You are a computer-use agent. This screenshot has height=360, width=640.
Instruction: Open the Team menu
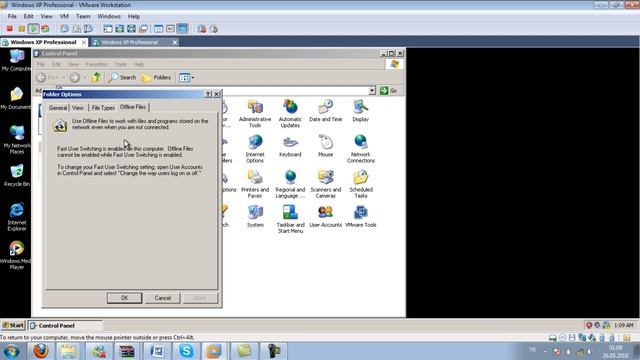click(x=83, y=16)
